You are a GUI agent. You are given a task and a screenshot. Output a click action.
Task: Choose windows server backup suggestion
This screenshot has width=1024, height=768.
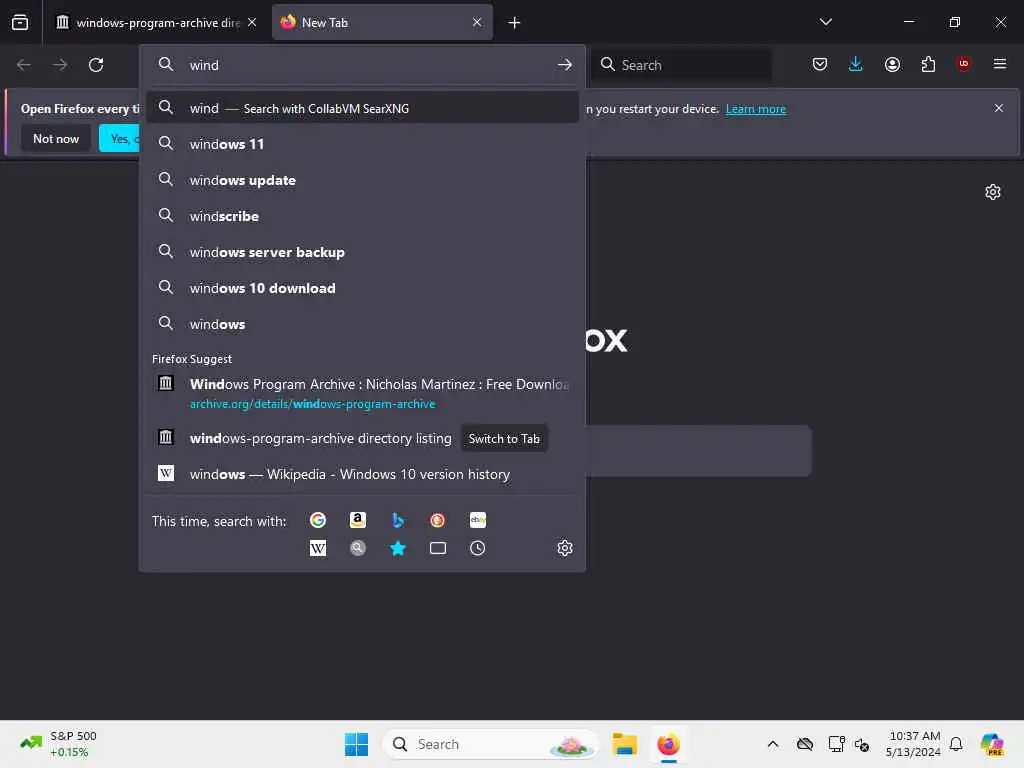point(362,252)
